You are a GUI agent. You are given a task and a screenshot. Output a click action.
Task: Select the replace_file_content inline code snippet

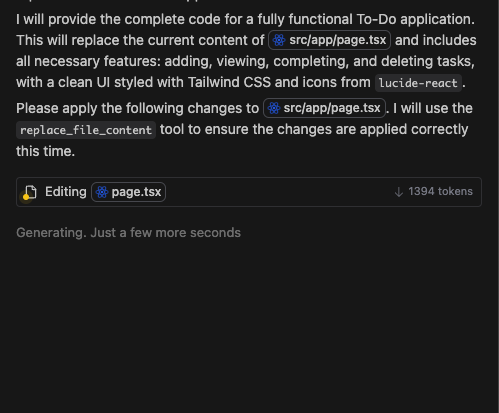point(86,130)
